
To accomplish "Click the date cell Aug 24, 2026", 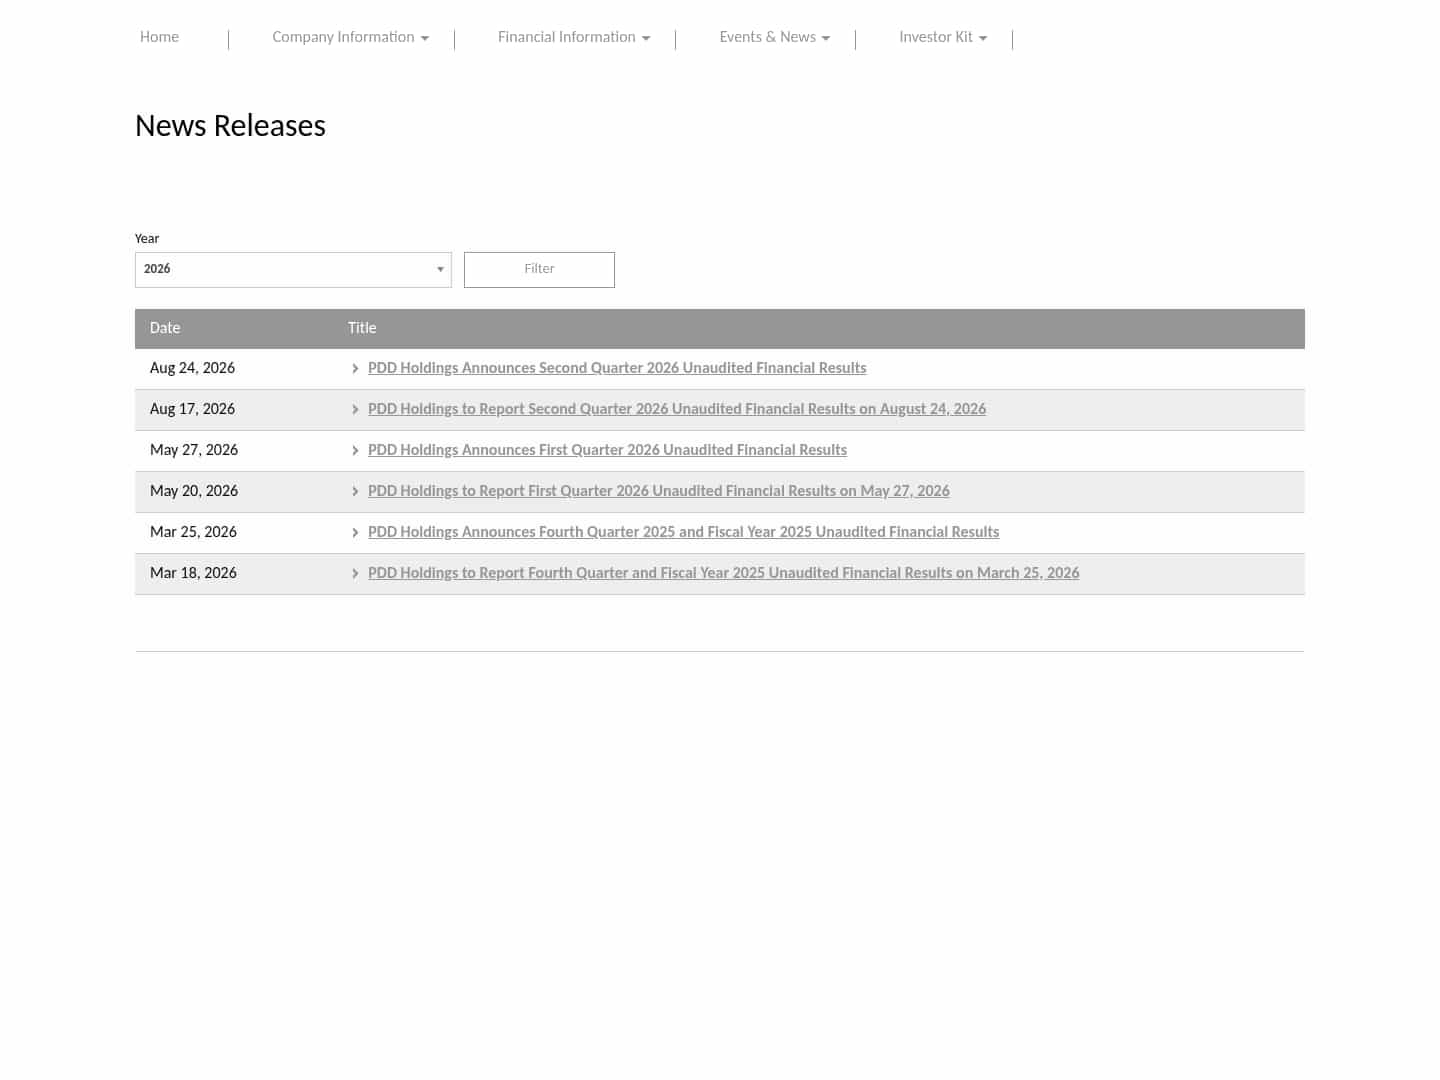I will coord(192,368).
